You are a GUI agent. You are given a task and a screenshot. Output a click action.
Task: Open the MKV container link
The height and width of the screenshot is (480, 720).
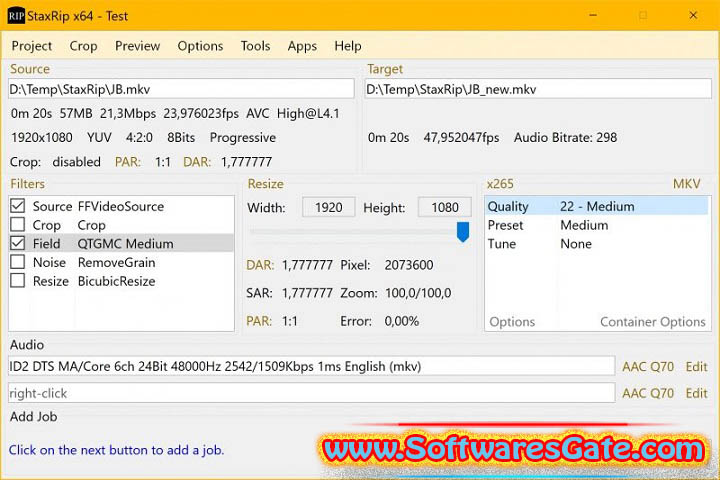pos(686,184)
